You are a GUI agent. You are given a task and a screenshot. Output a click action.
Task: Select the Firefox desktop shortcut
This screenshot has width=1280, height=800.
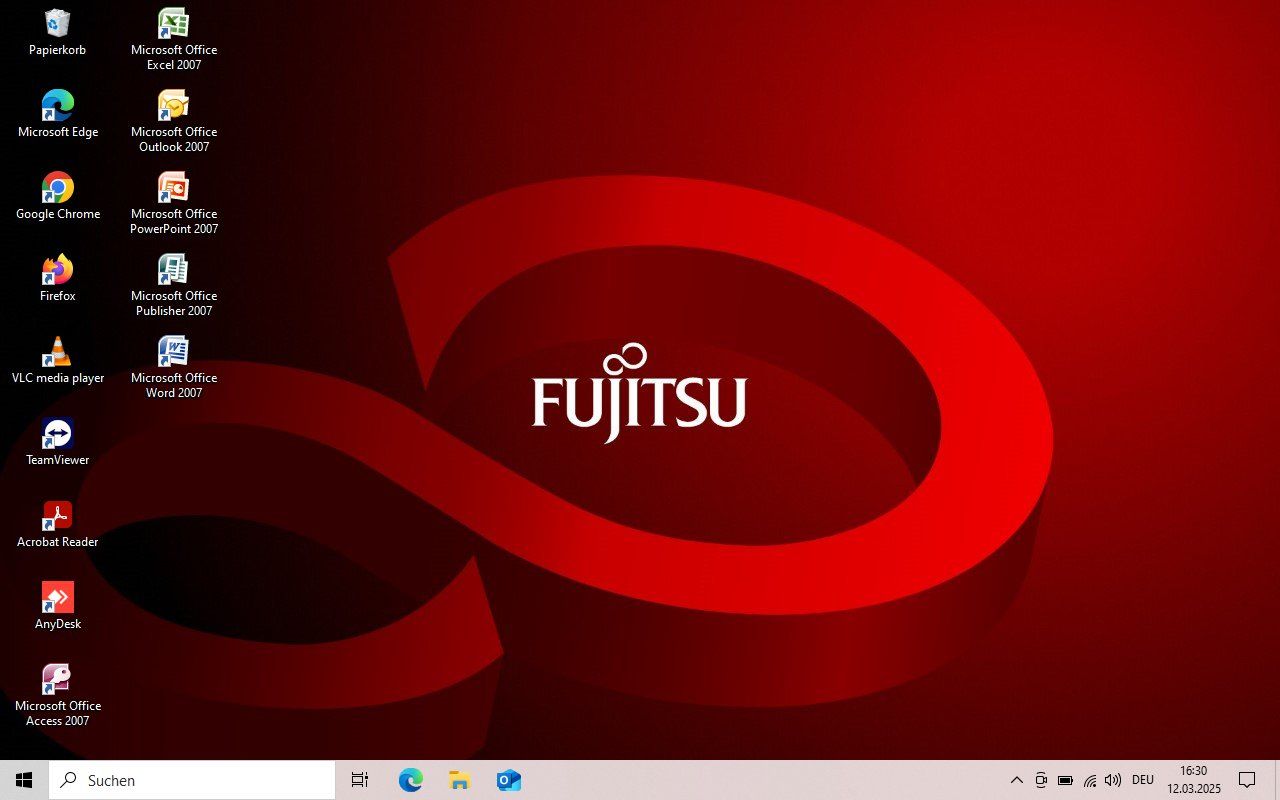coord(57,278)
